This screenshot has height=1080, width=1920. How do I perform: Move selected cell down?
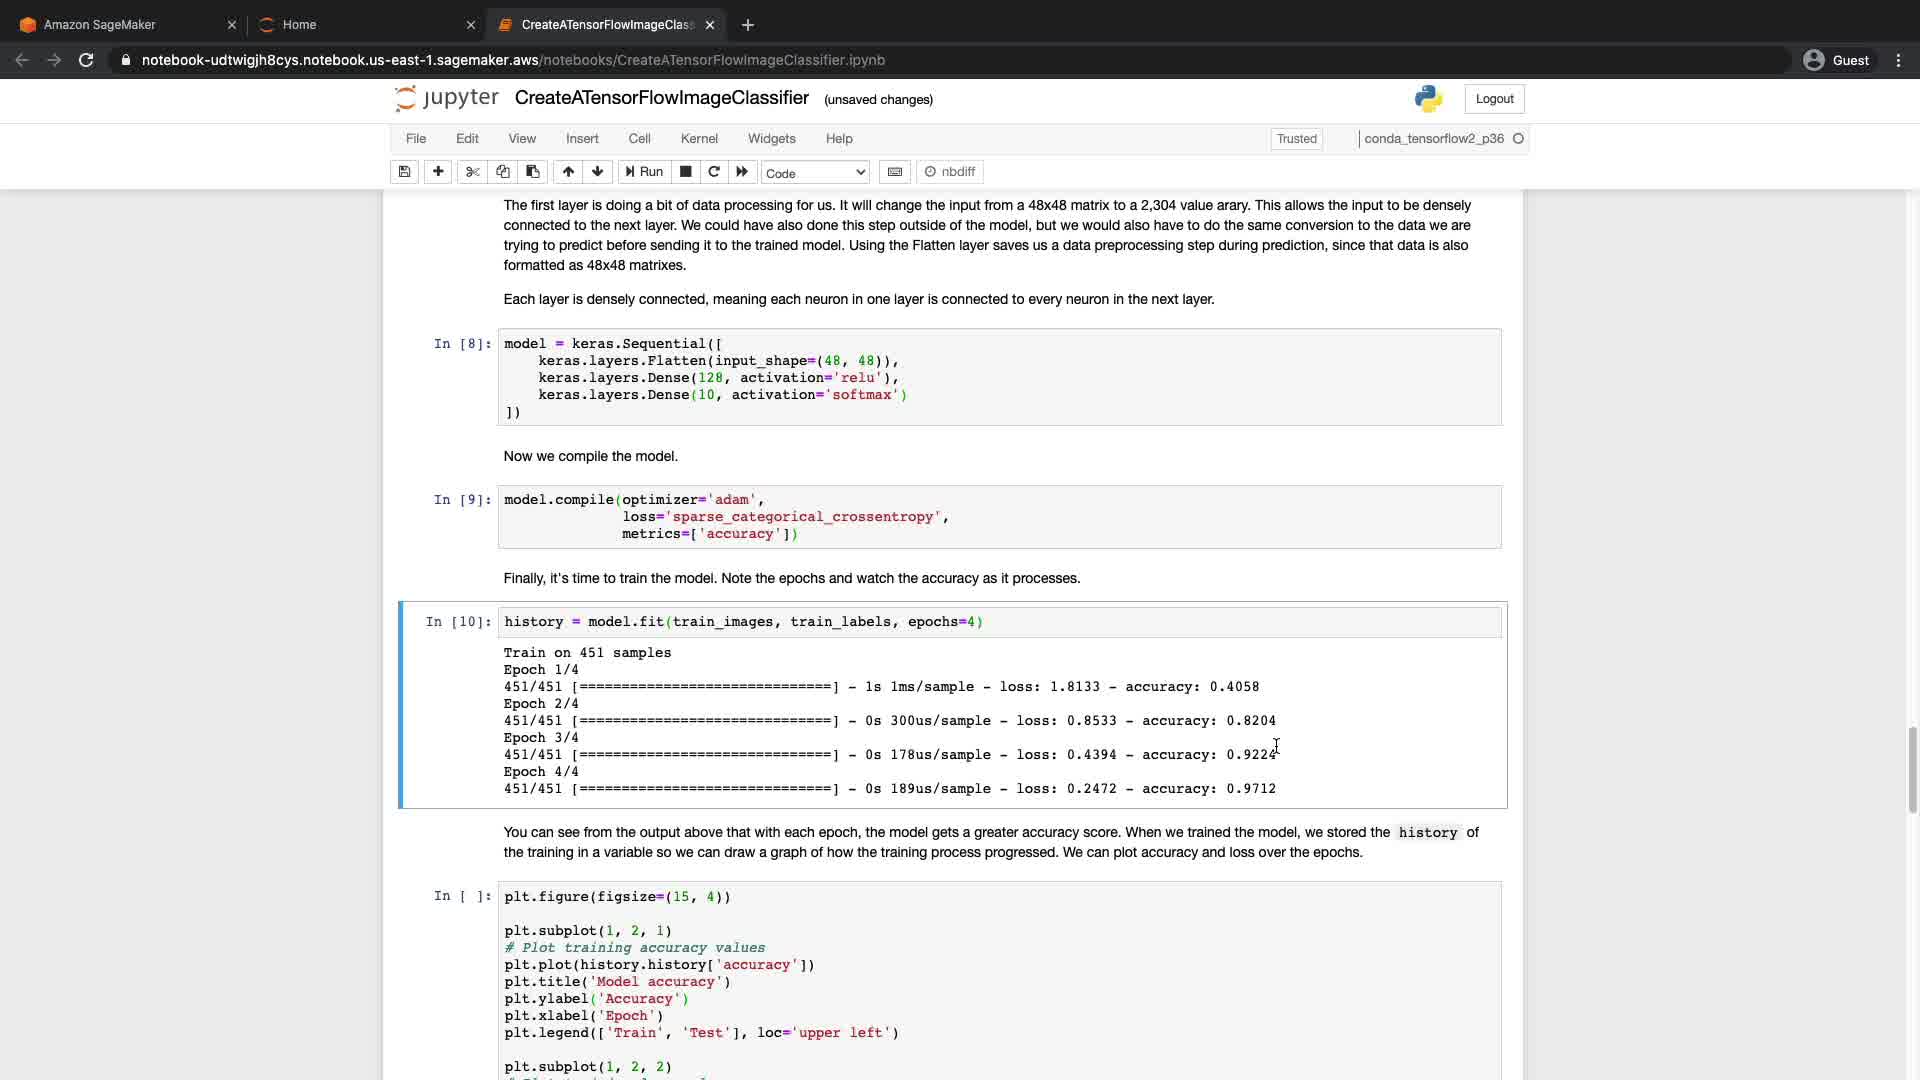pyautogui.click(x=598, y=172)
